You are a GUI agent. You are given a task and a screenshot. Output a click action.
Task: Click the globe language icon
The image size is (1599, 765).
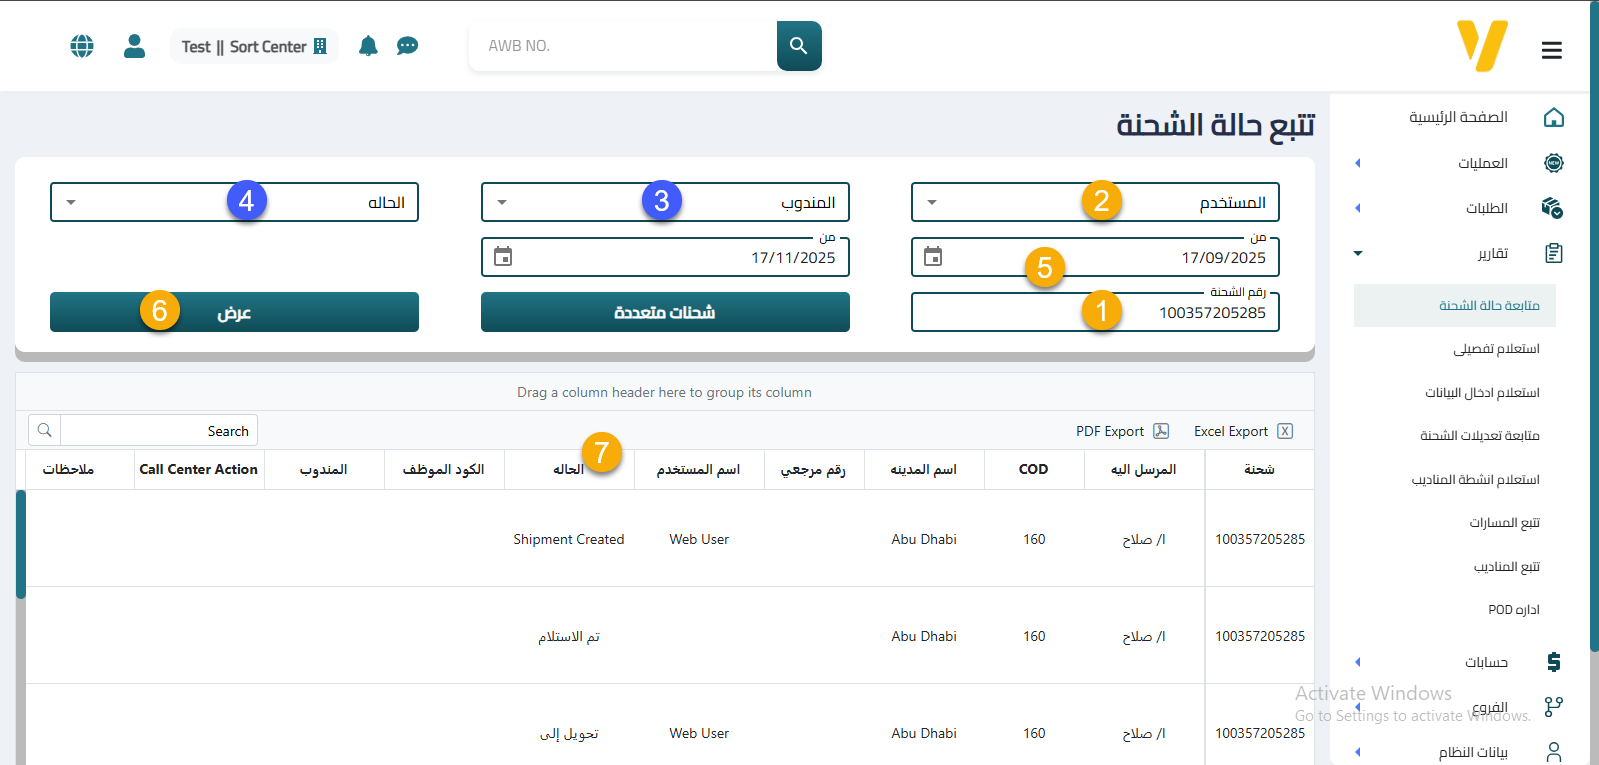pyautogui.click(x=82, y=46)
